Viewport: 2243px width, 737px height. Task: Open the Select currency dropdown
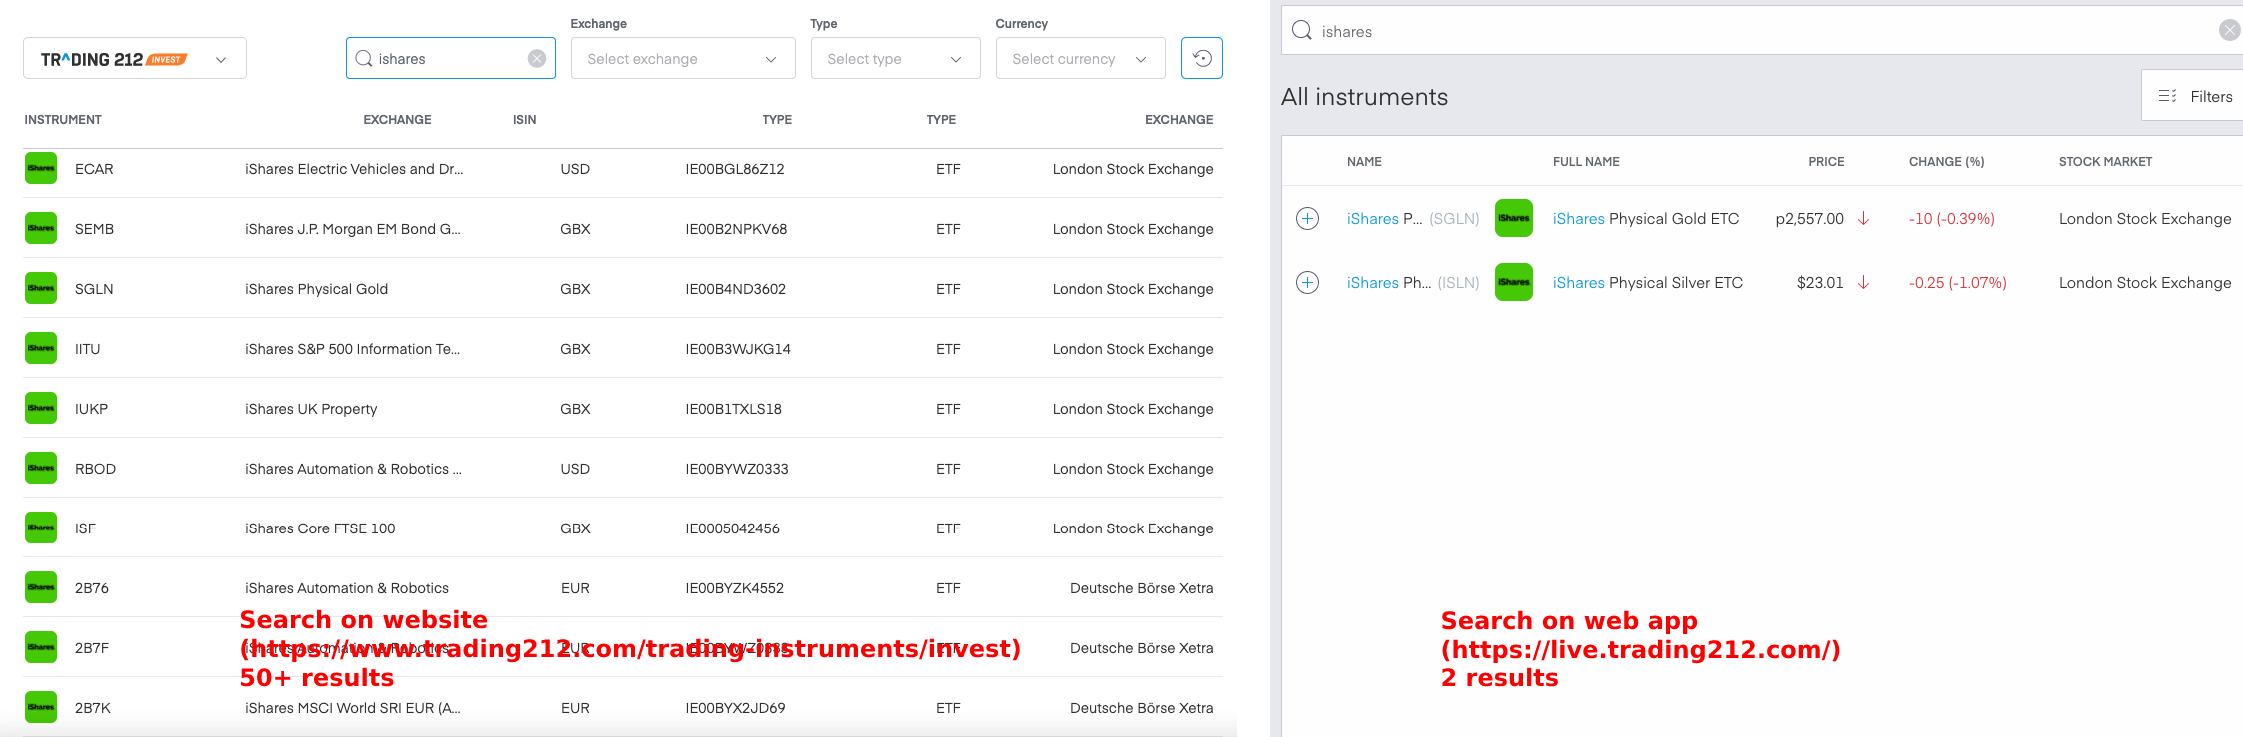tap(1080, 59)
